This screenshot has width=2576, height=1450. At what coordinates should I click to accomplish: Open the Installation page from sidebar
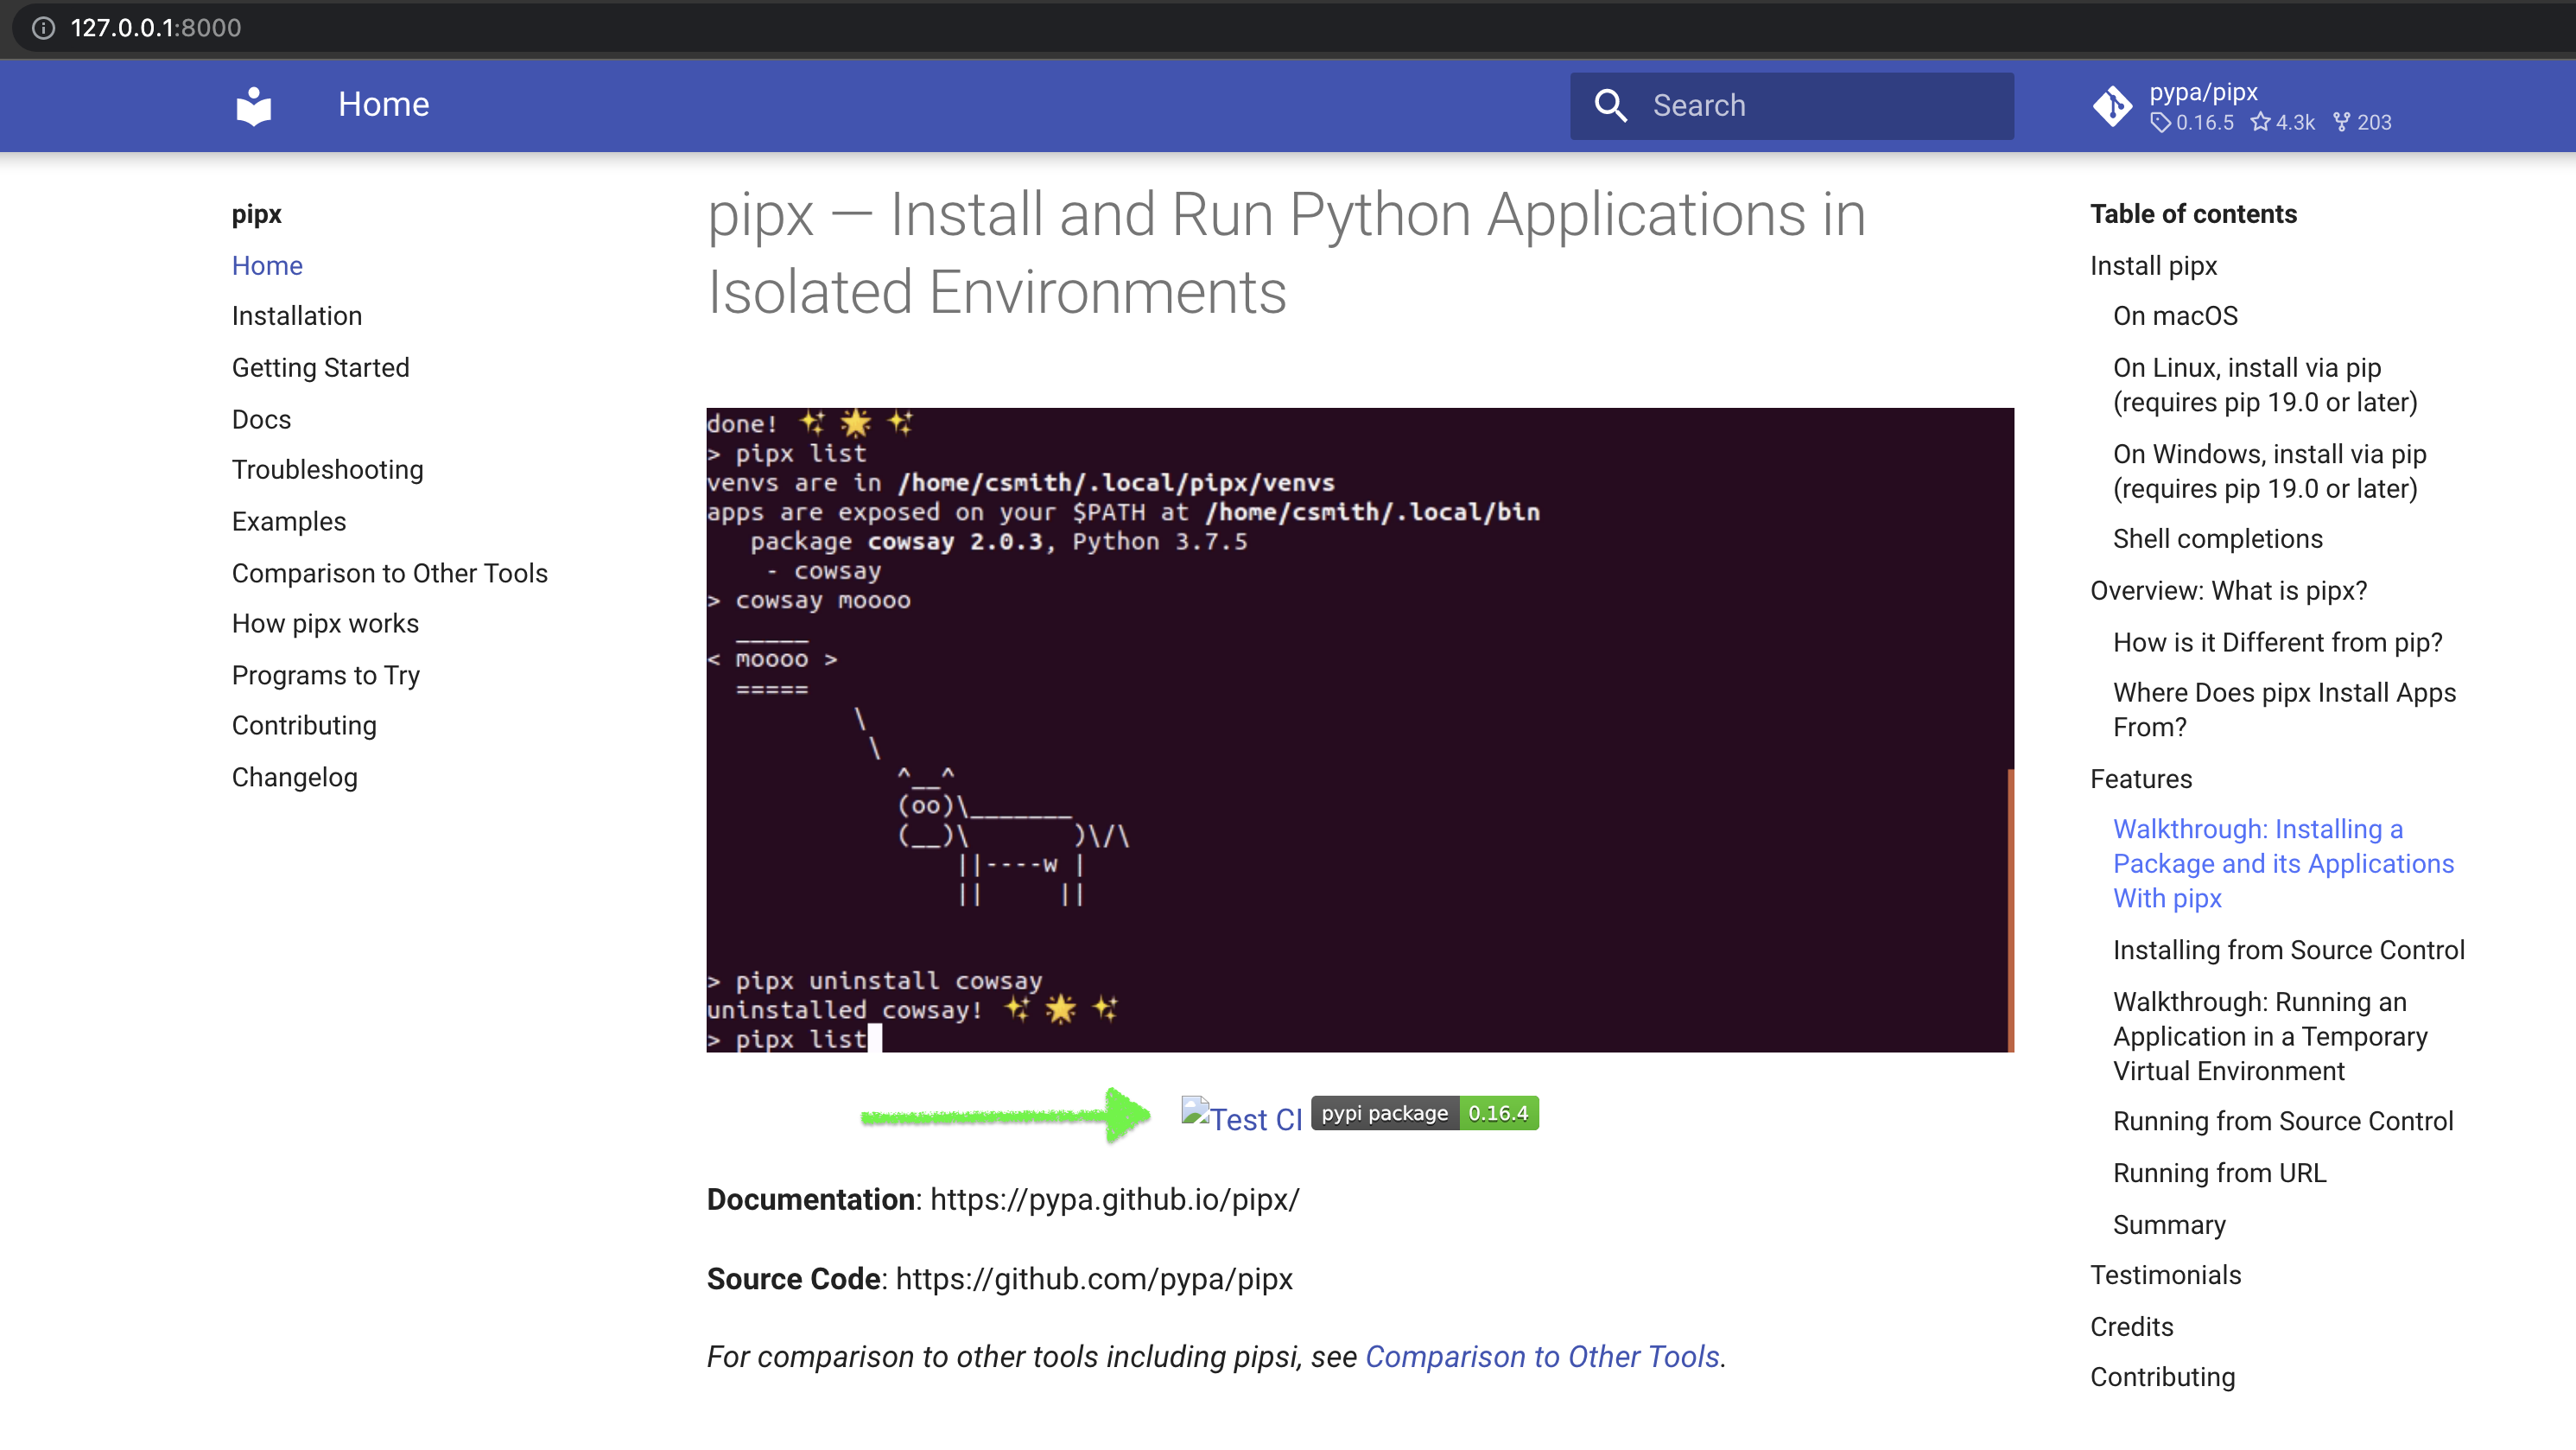[x=297, y=315]
